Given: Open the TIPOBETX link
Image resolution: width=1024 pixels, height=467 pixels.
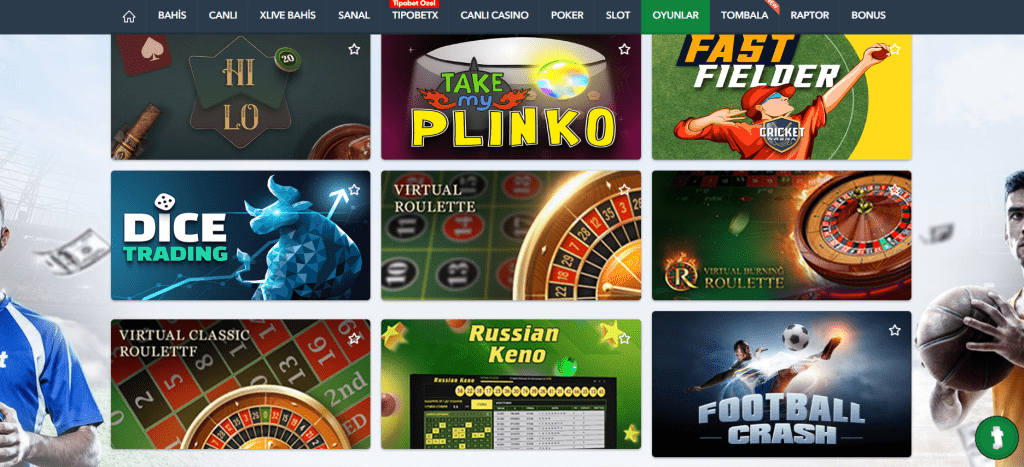Looking at the screenshot, I should [415, 16].
